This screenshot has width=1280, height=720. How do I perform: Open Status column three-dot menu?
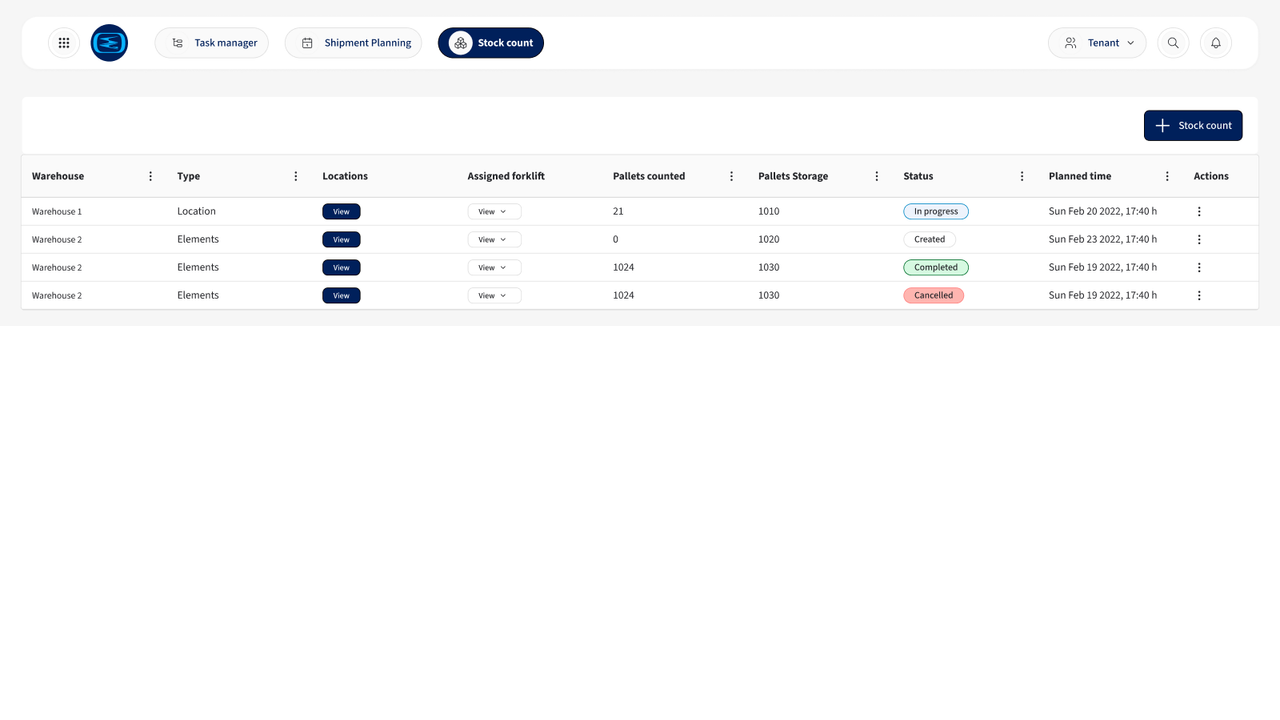(x=1022, y=176)
